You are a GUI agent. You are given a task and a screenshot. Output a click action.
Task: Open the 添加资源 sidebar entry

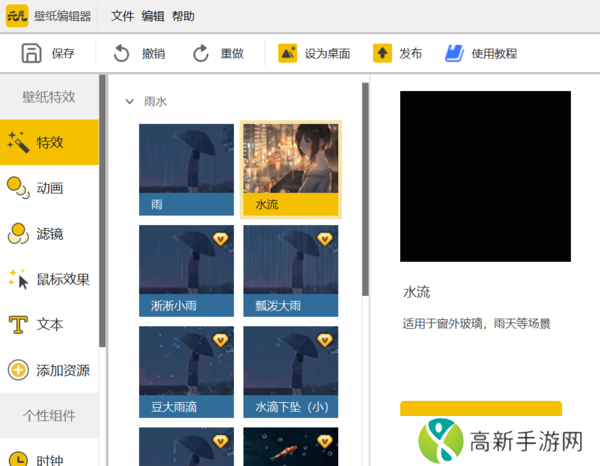coord(49,370)
